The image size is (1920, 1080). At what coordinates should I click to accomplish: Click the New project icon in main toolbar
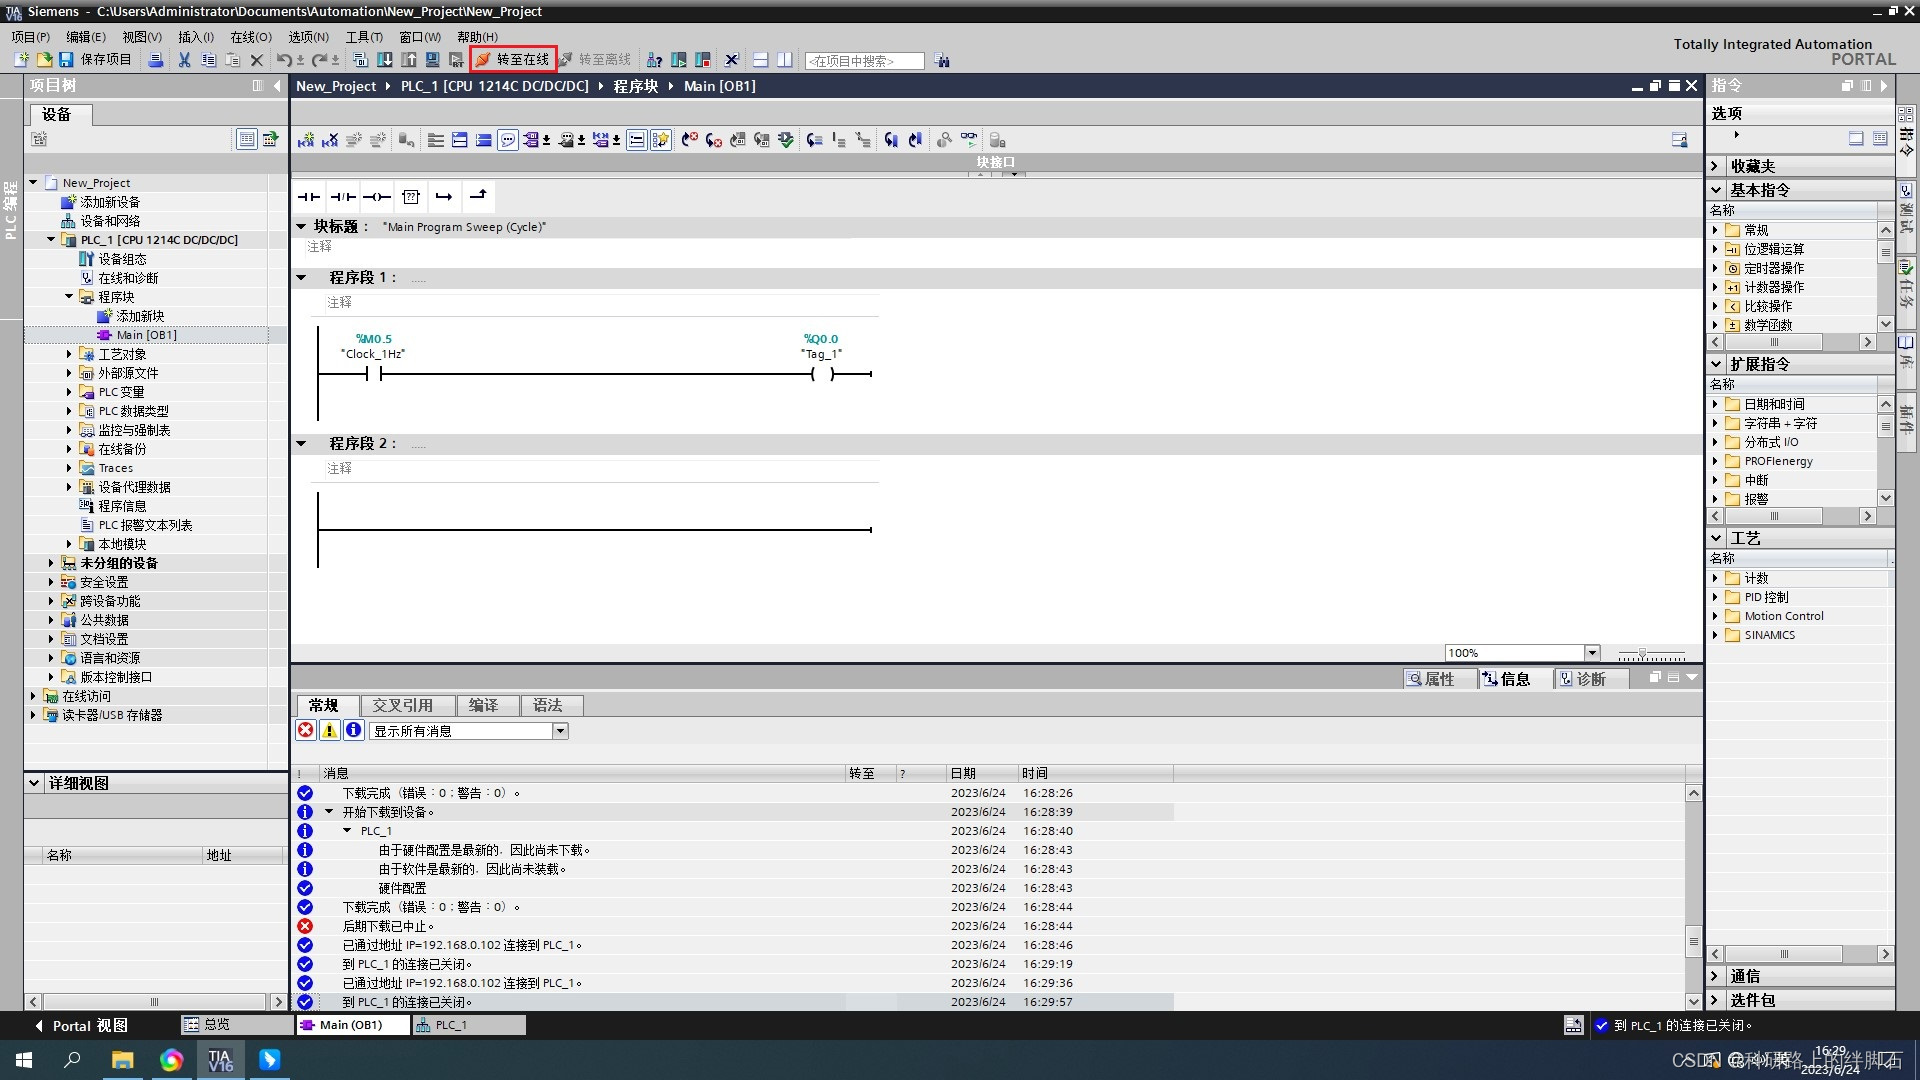(x=20, y=60)
